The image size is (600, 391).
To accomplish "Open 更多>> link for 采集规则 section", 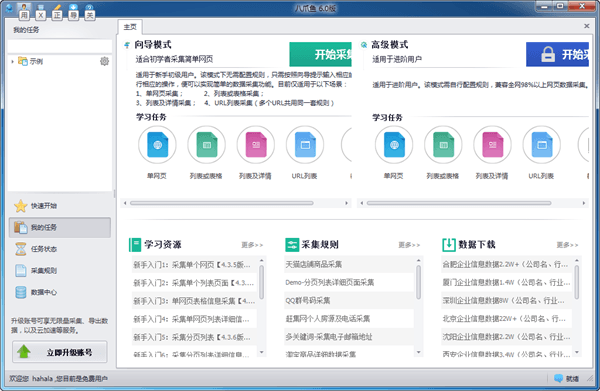I will point(409,245).
